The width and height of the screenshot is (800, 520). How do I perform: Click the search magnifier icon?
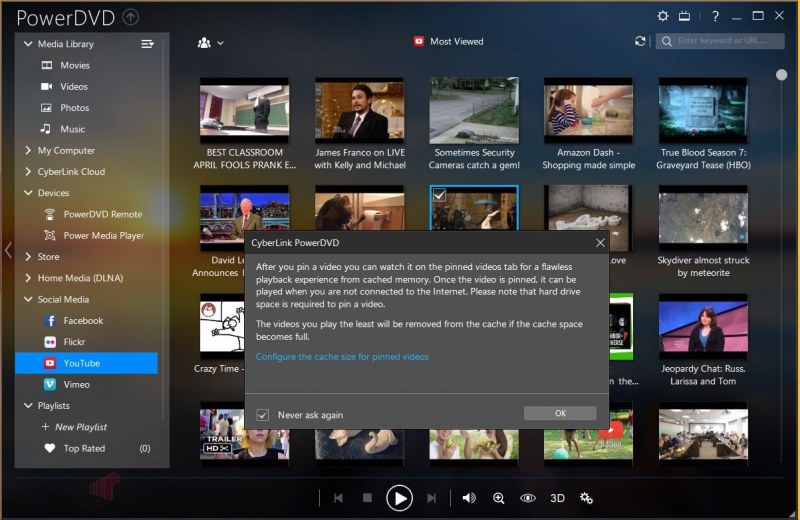click(666, 41)
